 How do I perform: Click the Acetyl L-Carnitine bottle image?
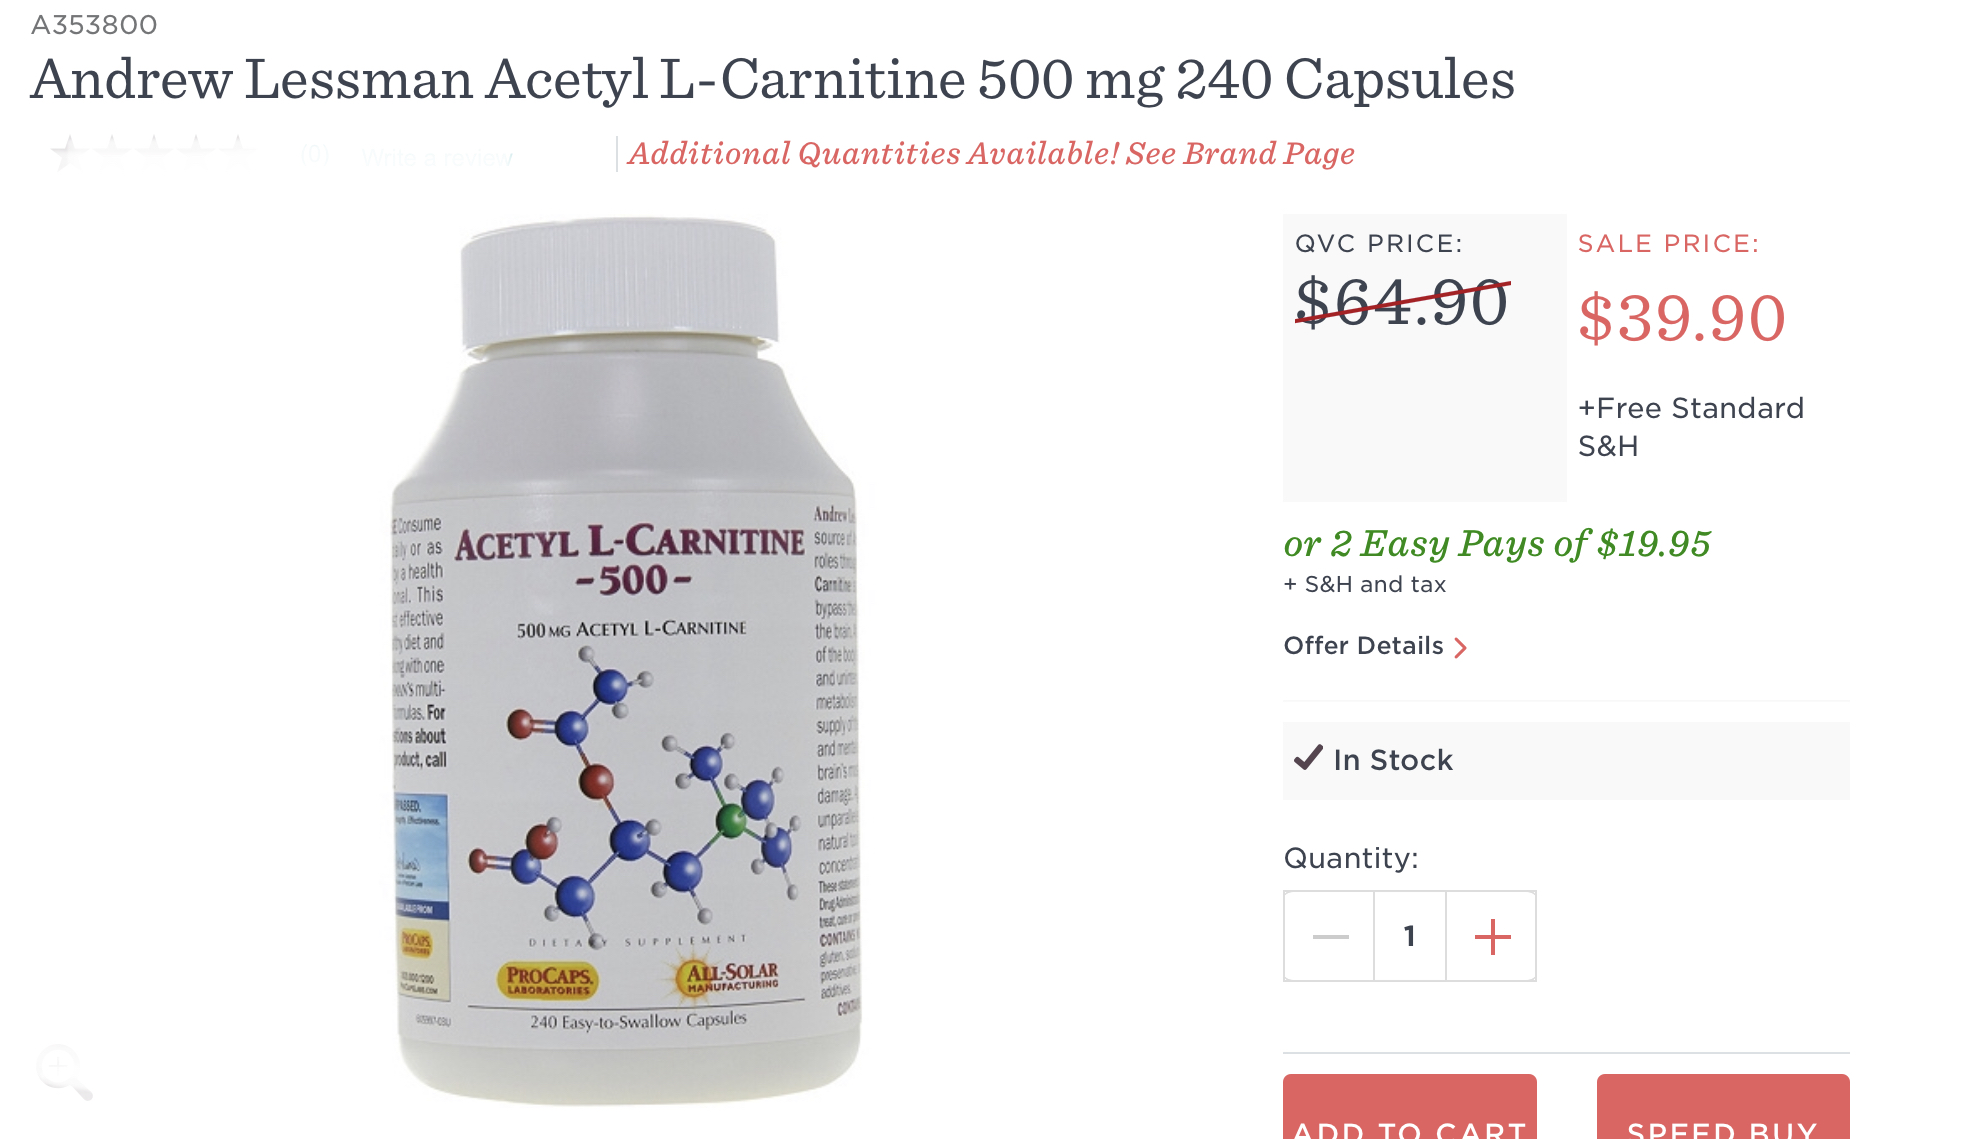tap(626, 661)
